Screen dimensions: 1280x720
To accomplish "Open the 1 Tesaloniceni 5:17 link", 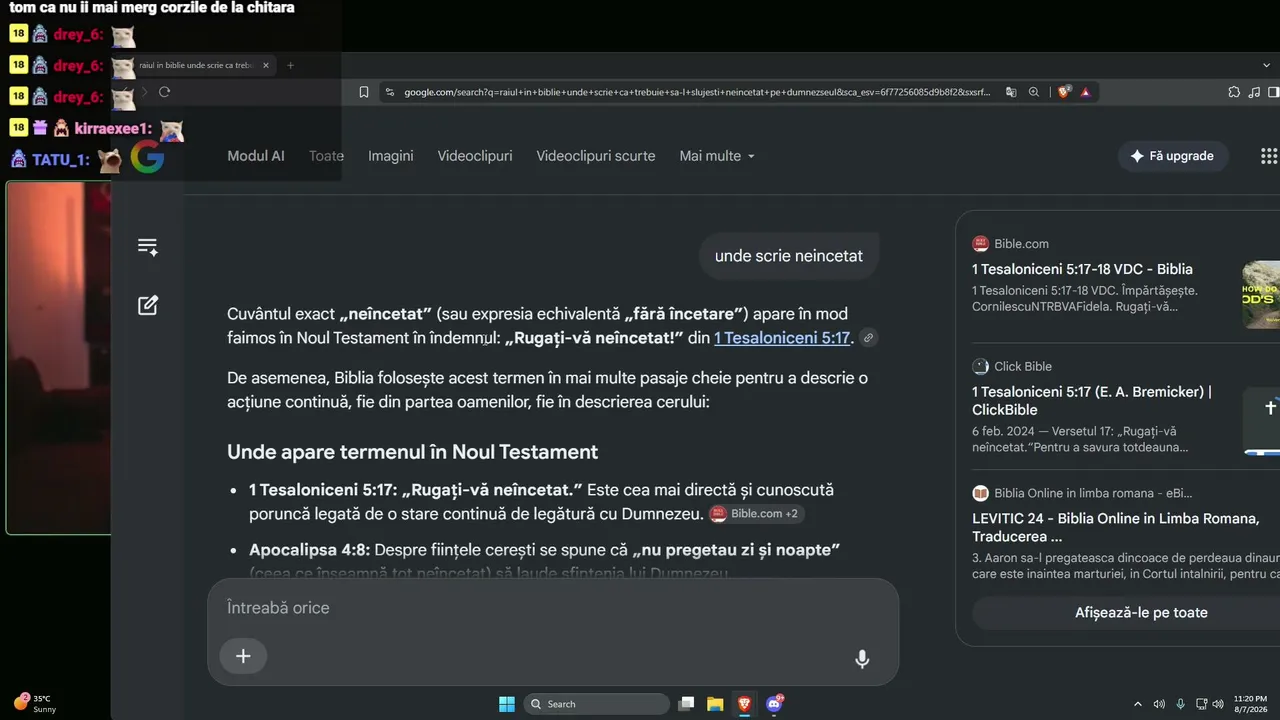I will pos(782,338).
